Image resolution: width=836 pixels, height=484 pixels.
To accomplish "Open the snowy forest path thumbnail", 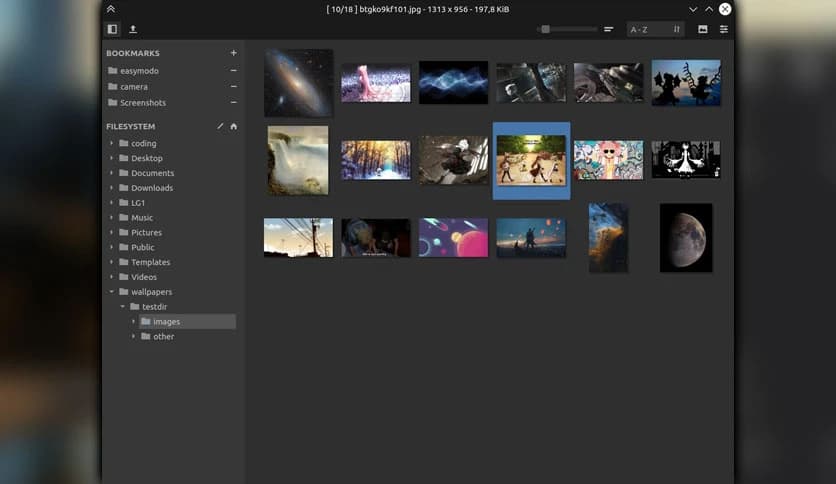I will coord(376,160).
